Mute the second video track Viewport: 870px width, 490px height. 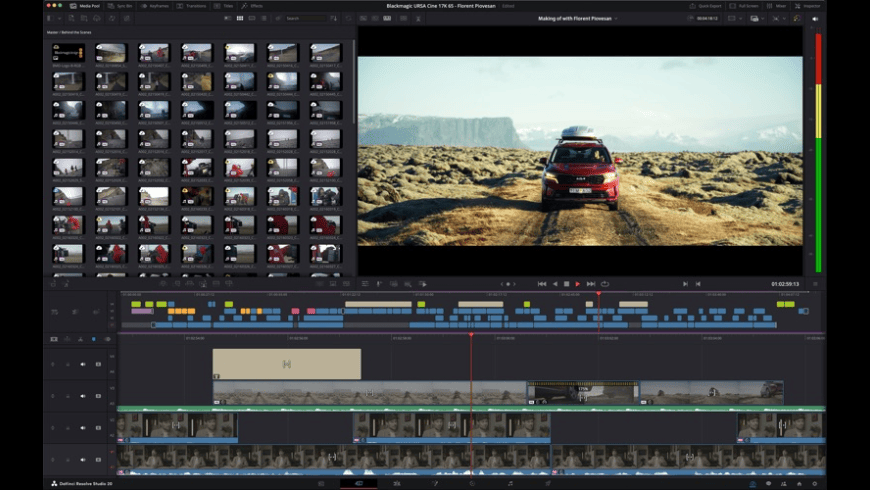tap(83, 396)
